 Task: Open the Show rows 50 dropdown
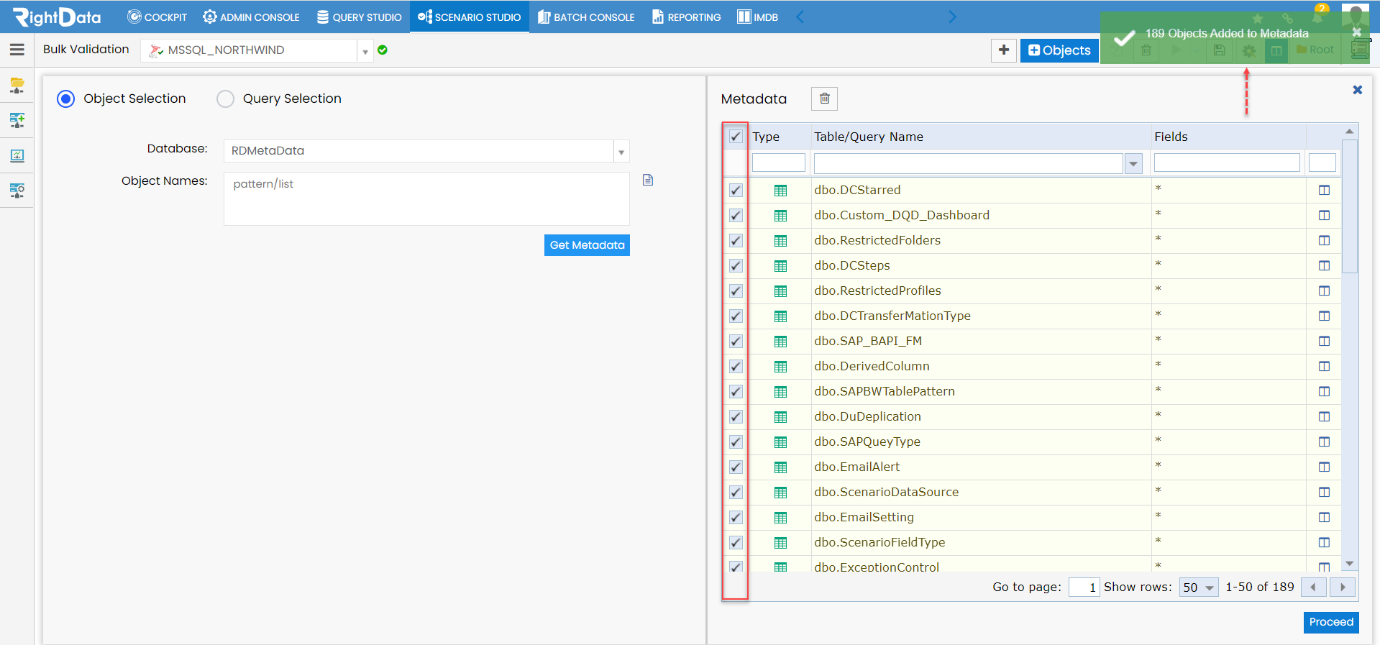(1198, 588)
